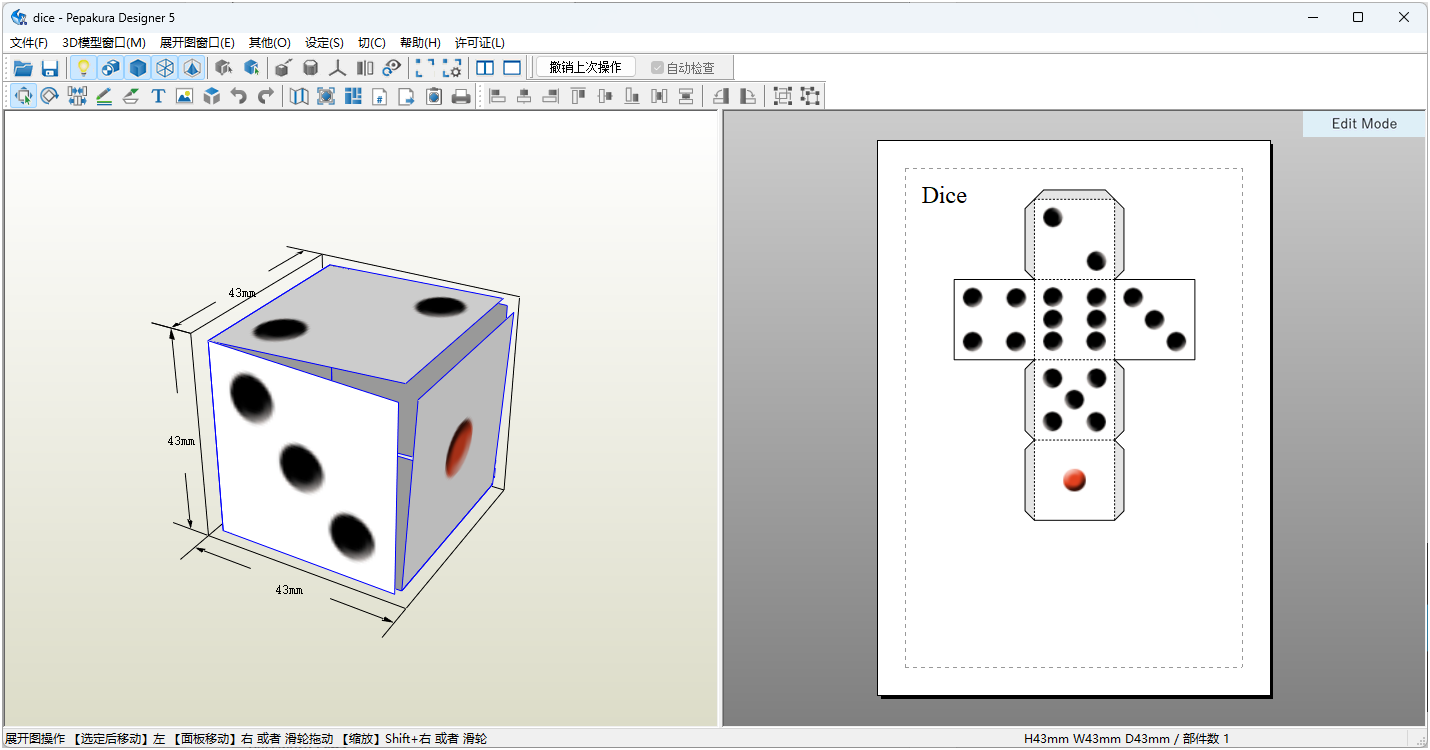Select the 3D cube tool in second toolbar
Image resolution: width=1430 pixels, height=750 pixels.
[x=211, y=96]
